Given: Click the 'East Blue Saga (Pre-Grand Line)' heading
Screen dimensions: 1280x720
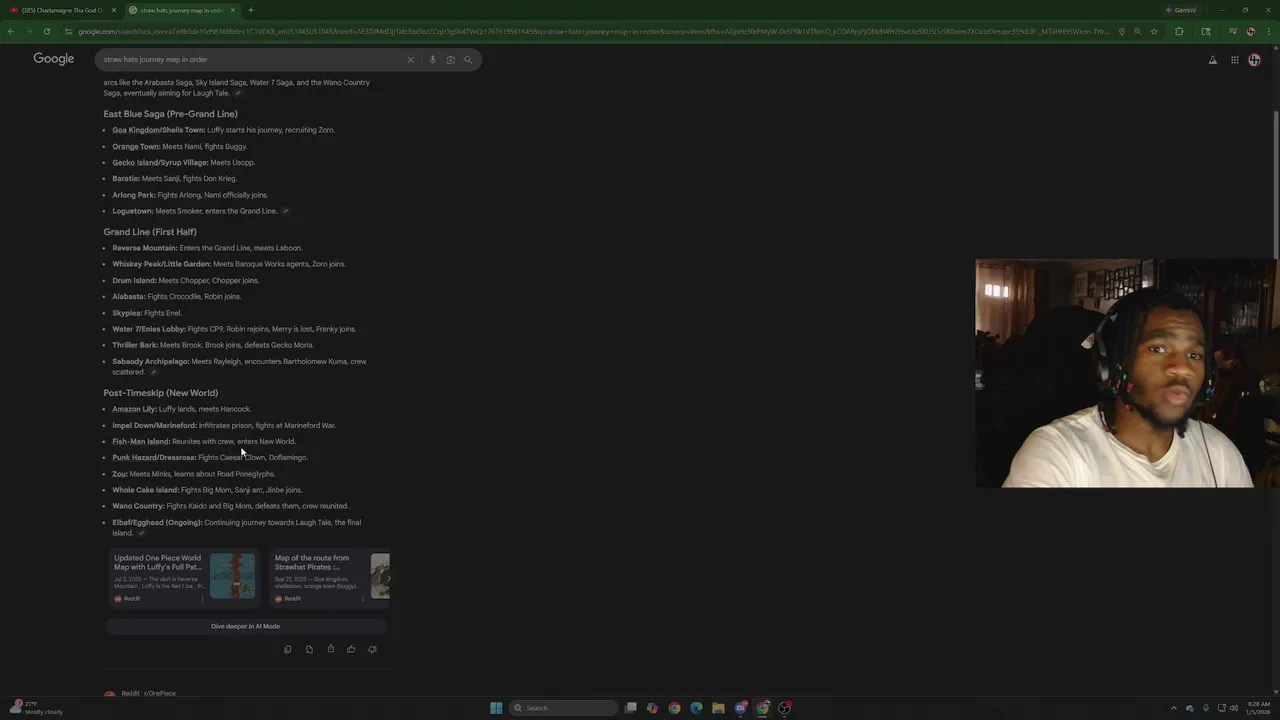Looking at the screenshot, I should (x=170, y=114).
